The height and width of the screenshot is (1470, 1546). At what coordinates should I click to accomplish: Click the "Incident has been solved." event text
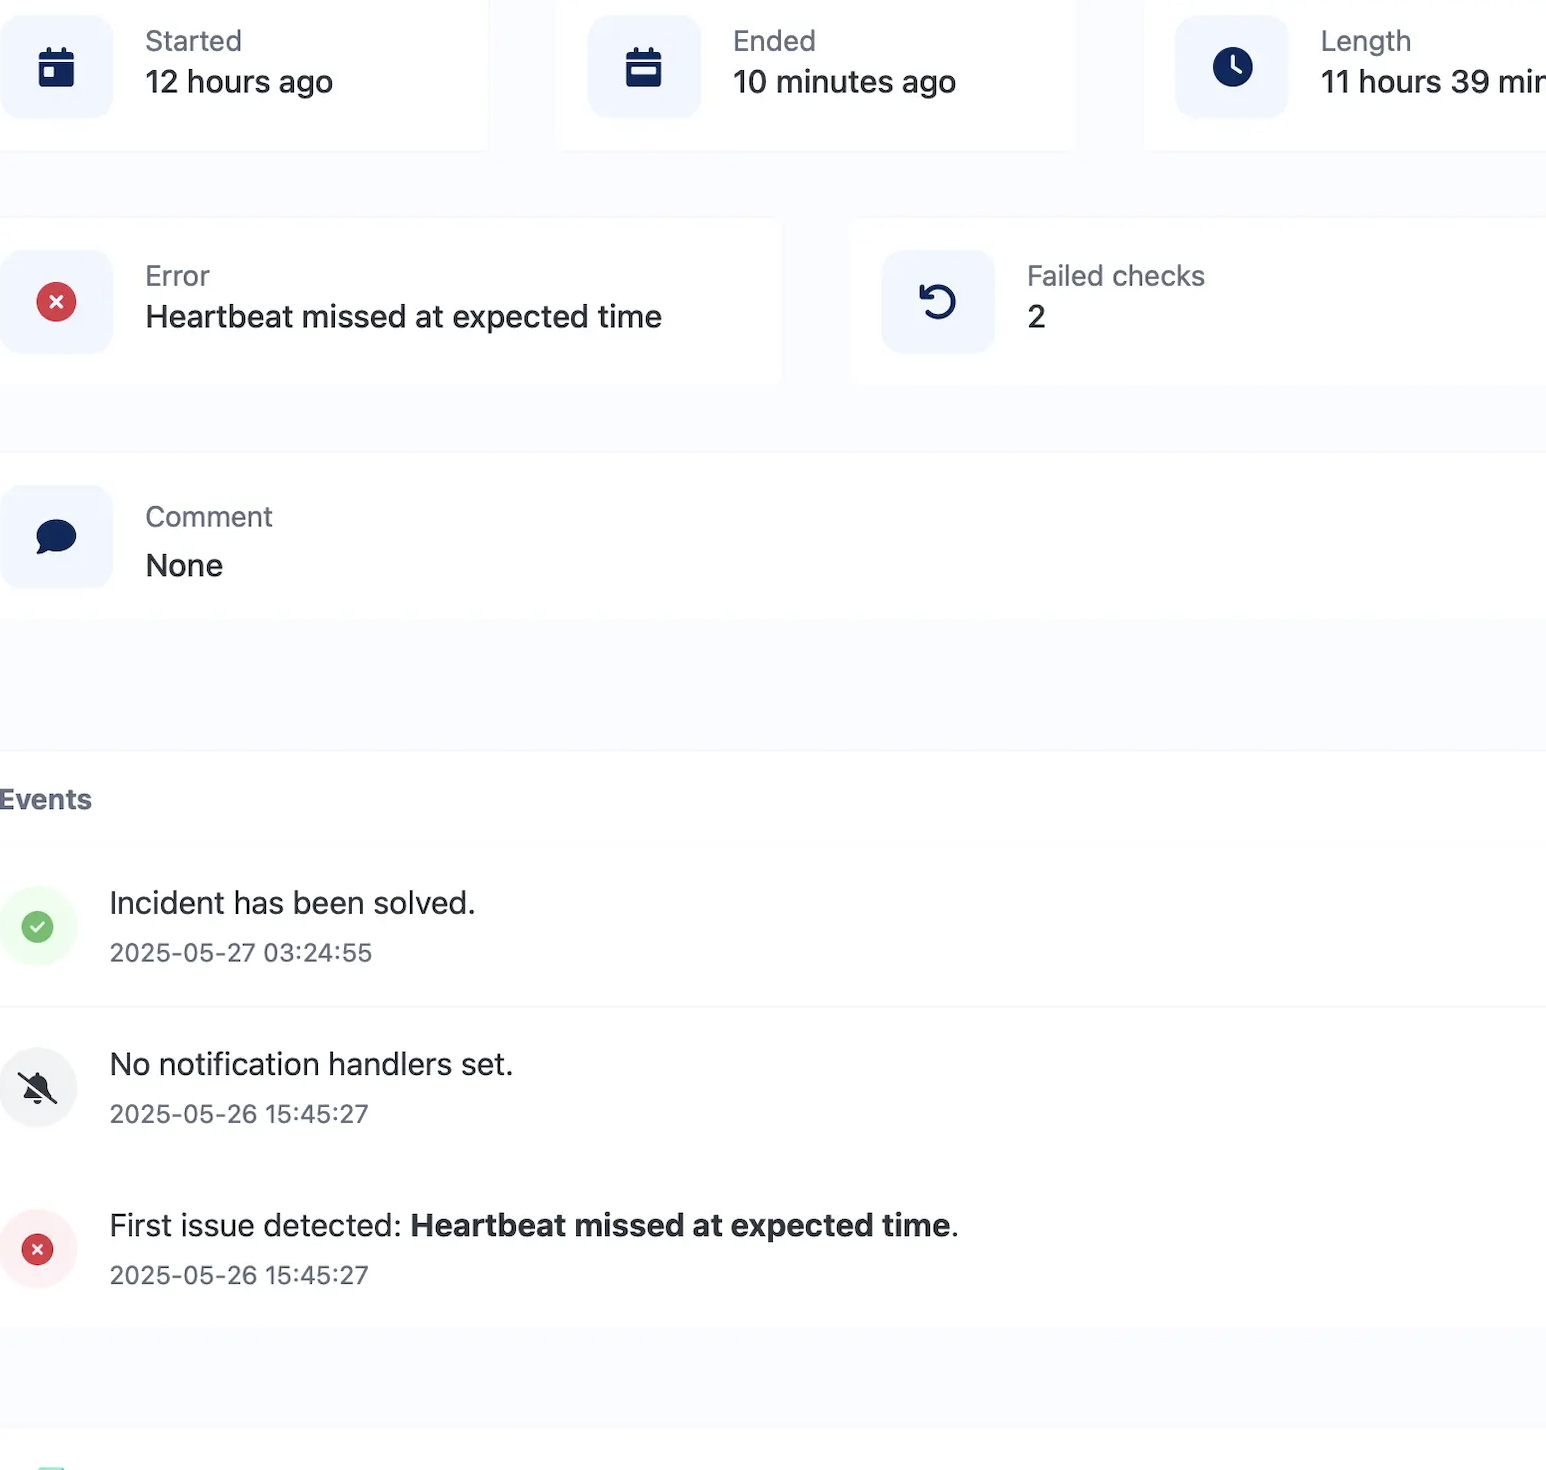coord(292,903)
